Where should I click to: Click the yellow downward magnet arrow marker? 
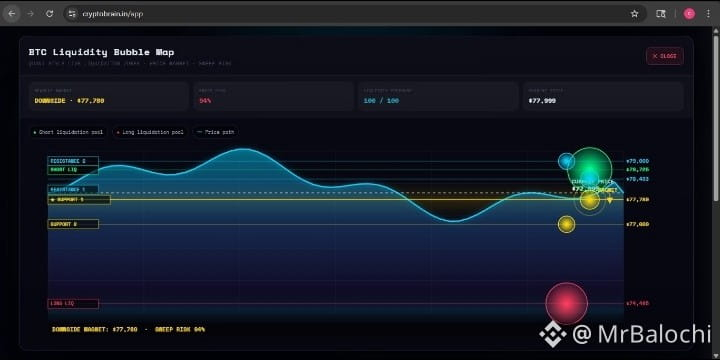tap(609, 200)
